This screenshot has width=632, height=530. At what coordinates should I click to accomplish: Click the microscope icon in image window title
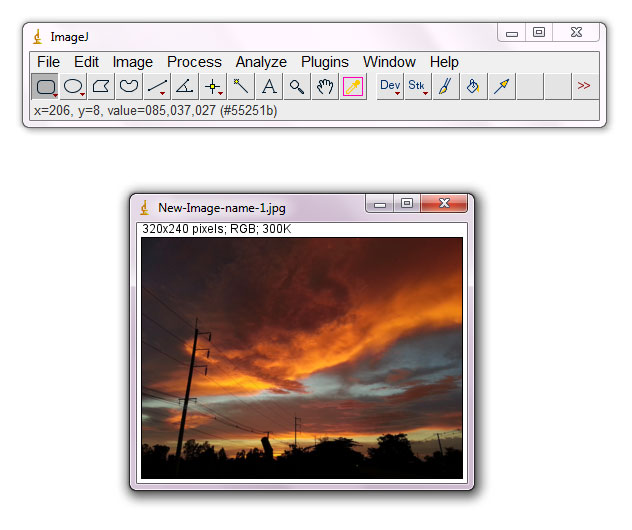[x=144, y=208]
